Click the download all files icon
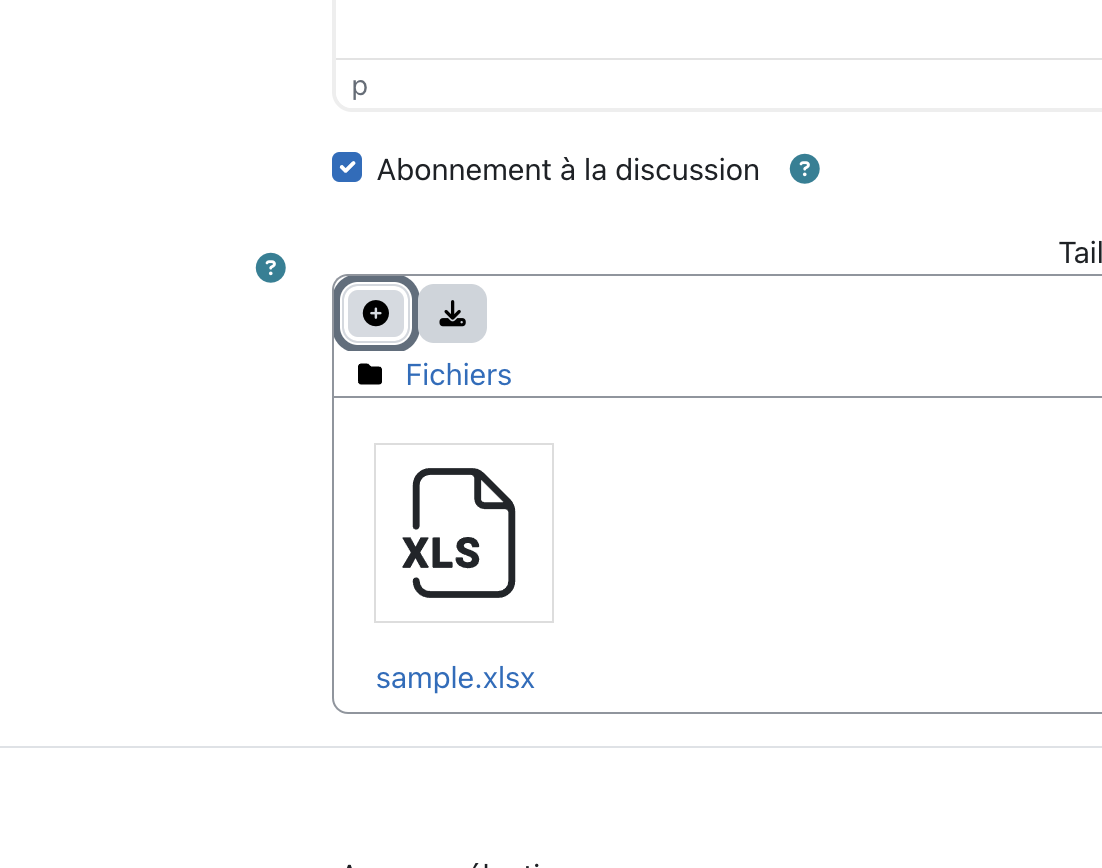 click(453, 313)
